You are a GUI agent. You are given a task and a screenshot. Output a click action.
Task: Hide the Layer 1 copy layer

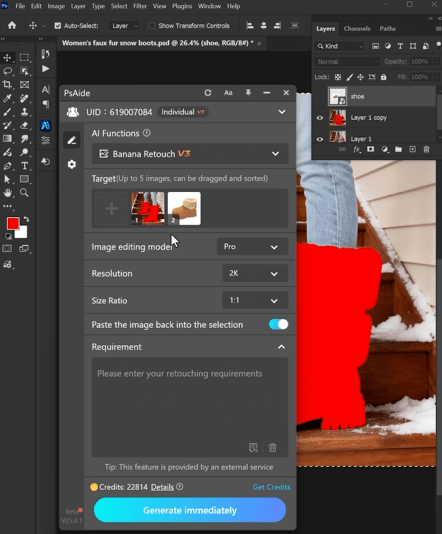(319, 118)
